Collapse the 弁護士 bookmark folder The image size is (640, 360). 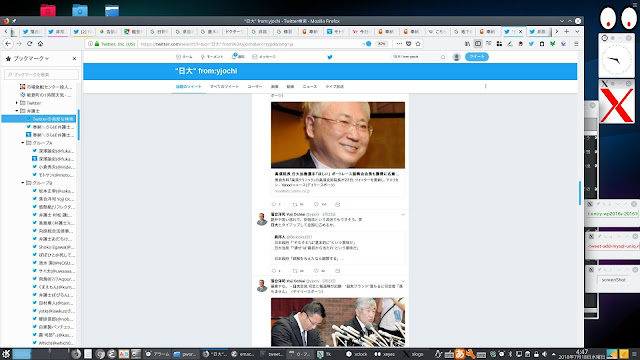tap(17, 111)
